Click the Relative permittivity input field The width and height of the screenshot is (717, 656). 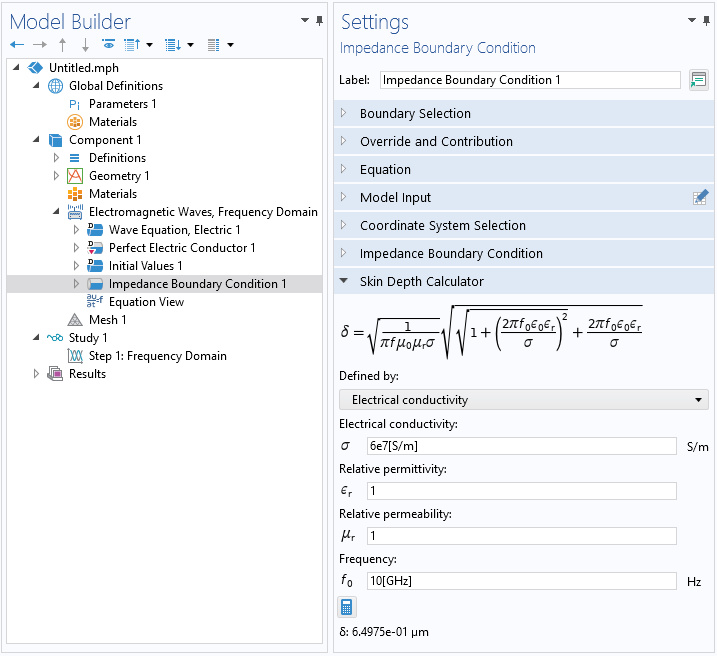[522, 491]
